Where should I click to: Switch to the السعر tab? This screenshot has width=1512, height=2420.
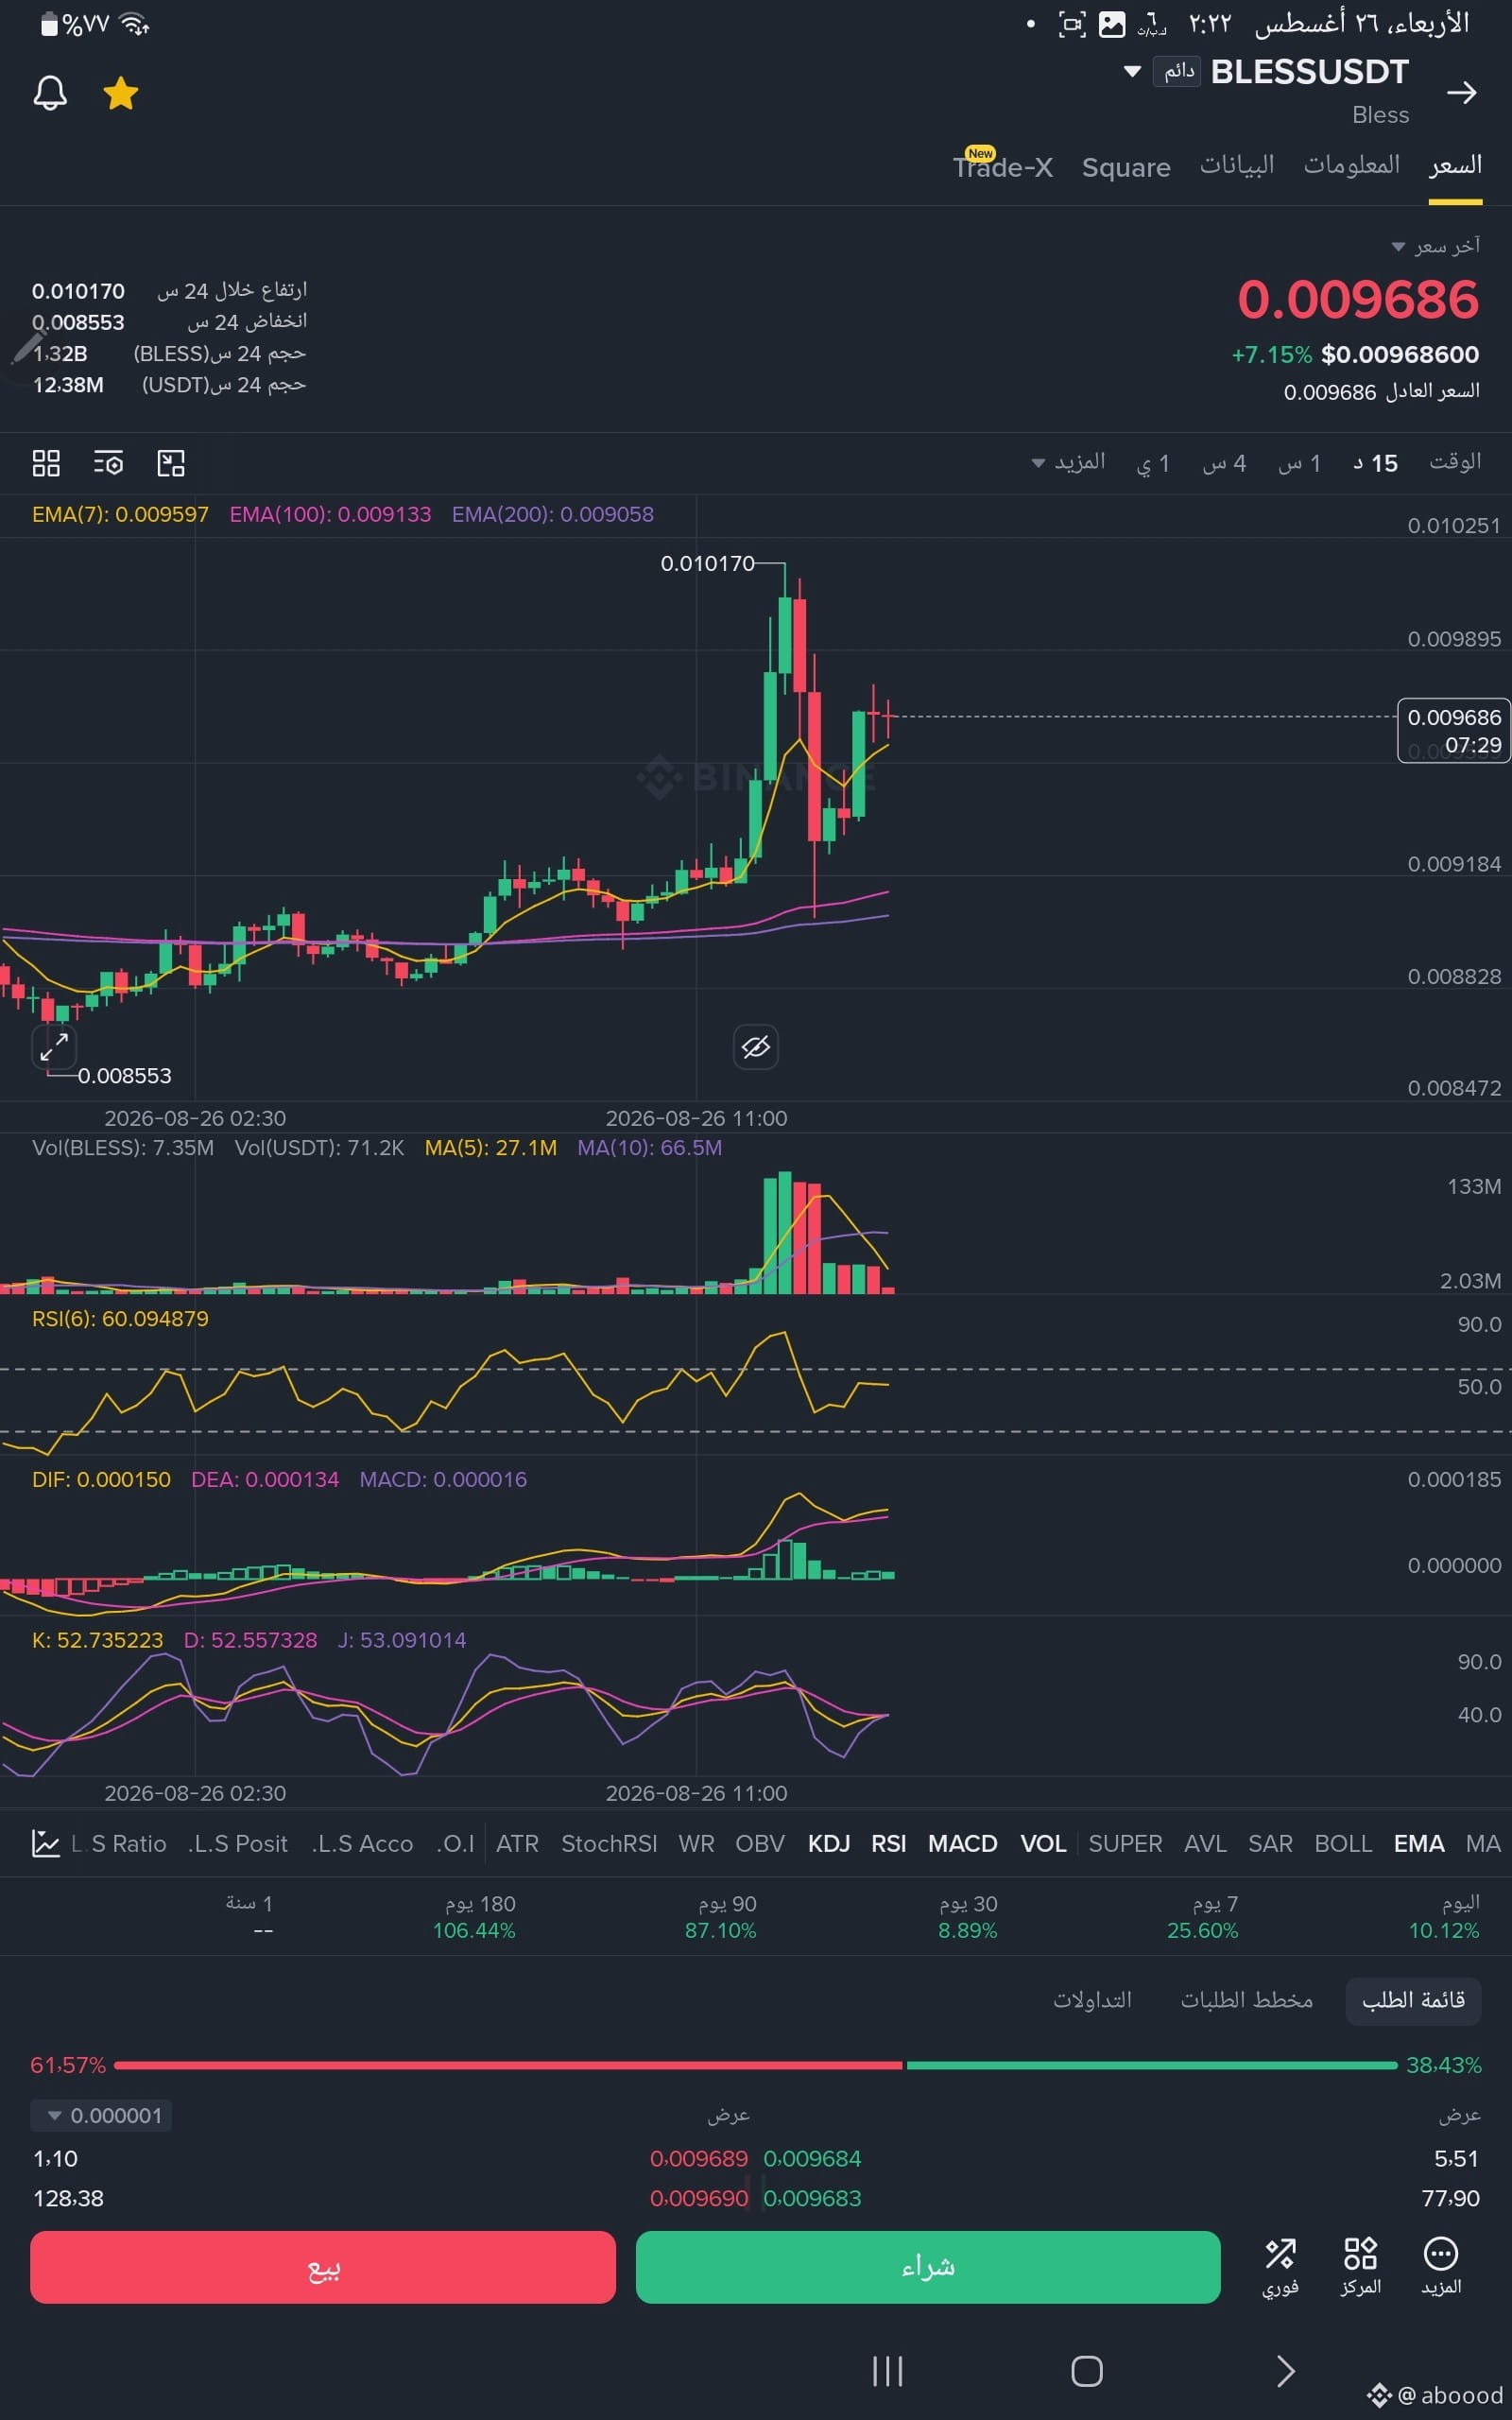(1455, 165)
